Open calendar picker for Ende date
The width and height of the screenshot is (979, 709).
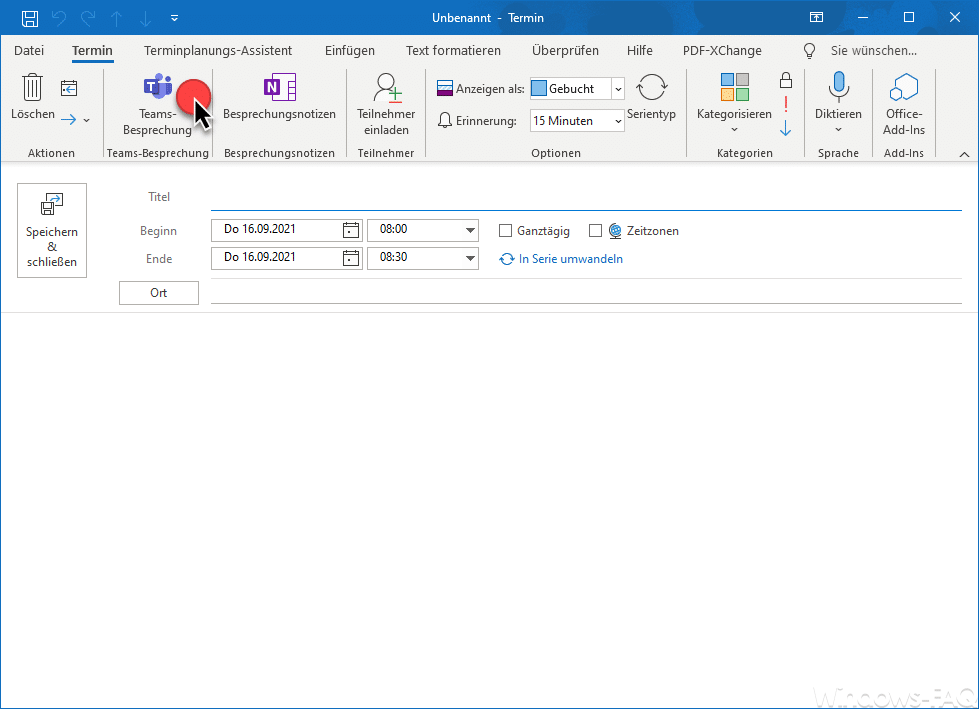pyautogui.click(x=351, y=258)
